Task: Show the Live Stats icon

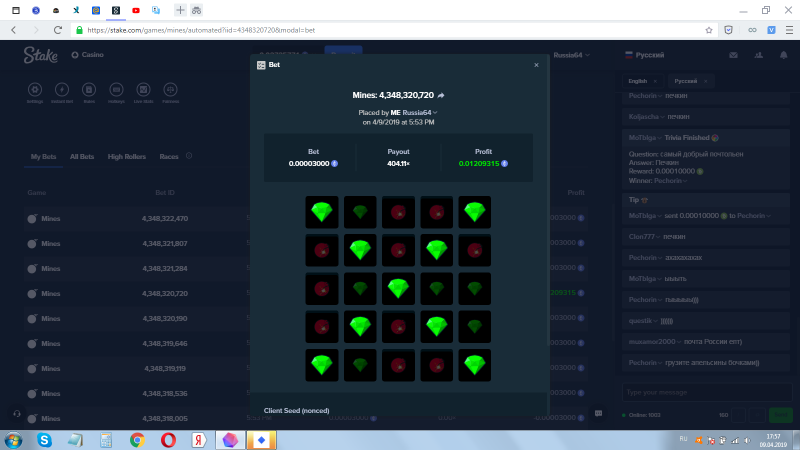Action: [143, 90]
